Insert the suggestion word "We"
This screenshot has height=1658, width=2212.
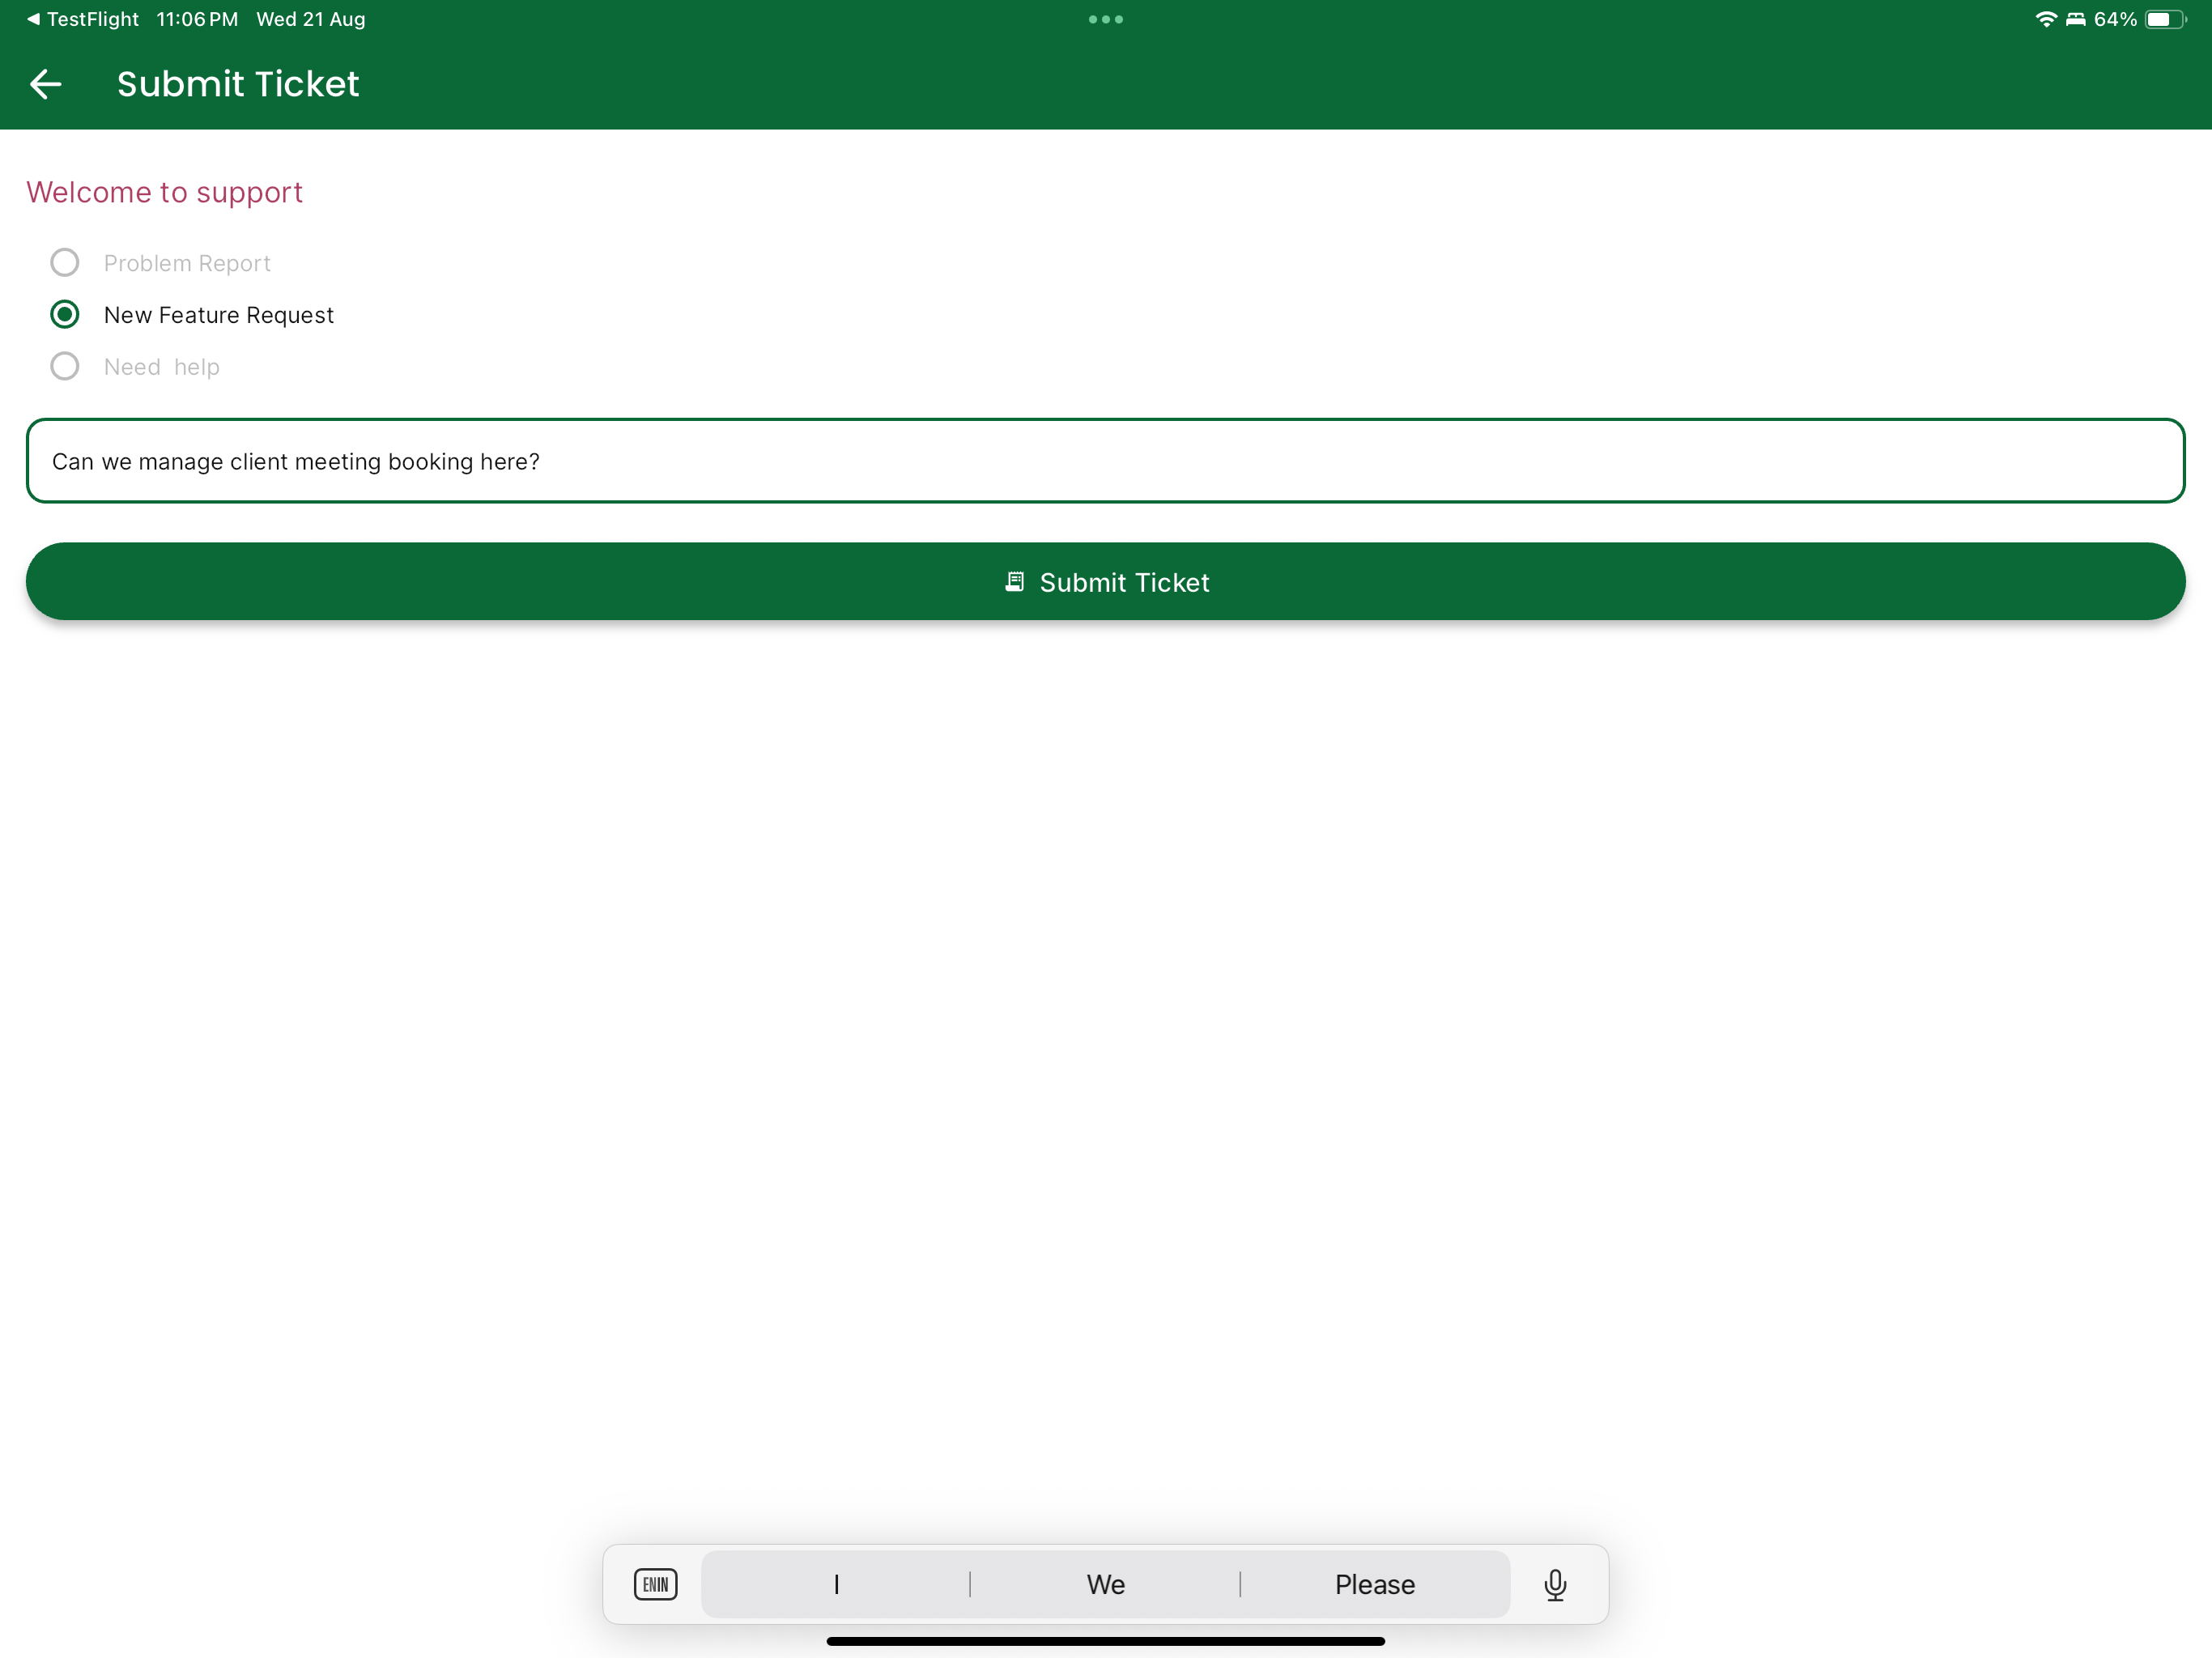[1105, 1584]
